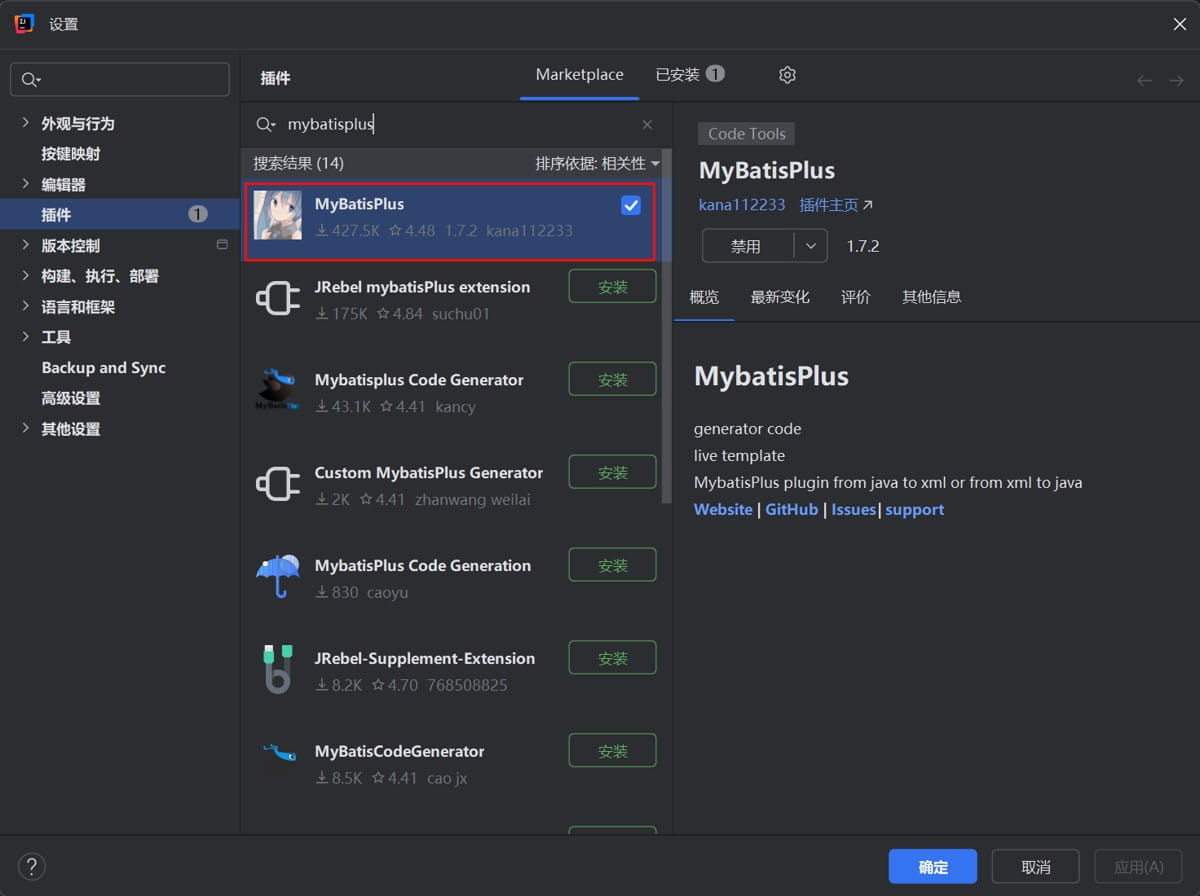Uncheck the MyBatisPlus enabled checkbox
The height and width of the screenshot is (896, 1200).
coord(631,205)
